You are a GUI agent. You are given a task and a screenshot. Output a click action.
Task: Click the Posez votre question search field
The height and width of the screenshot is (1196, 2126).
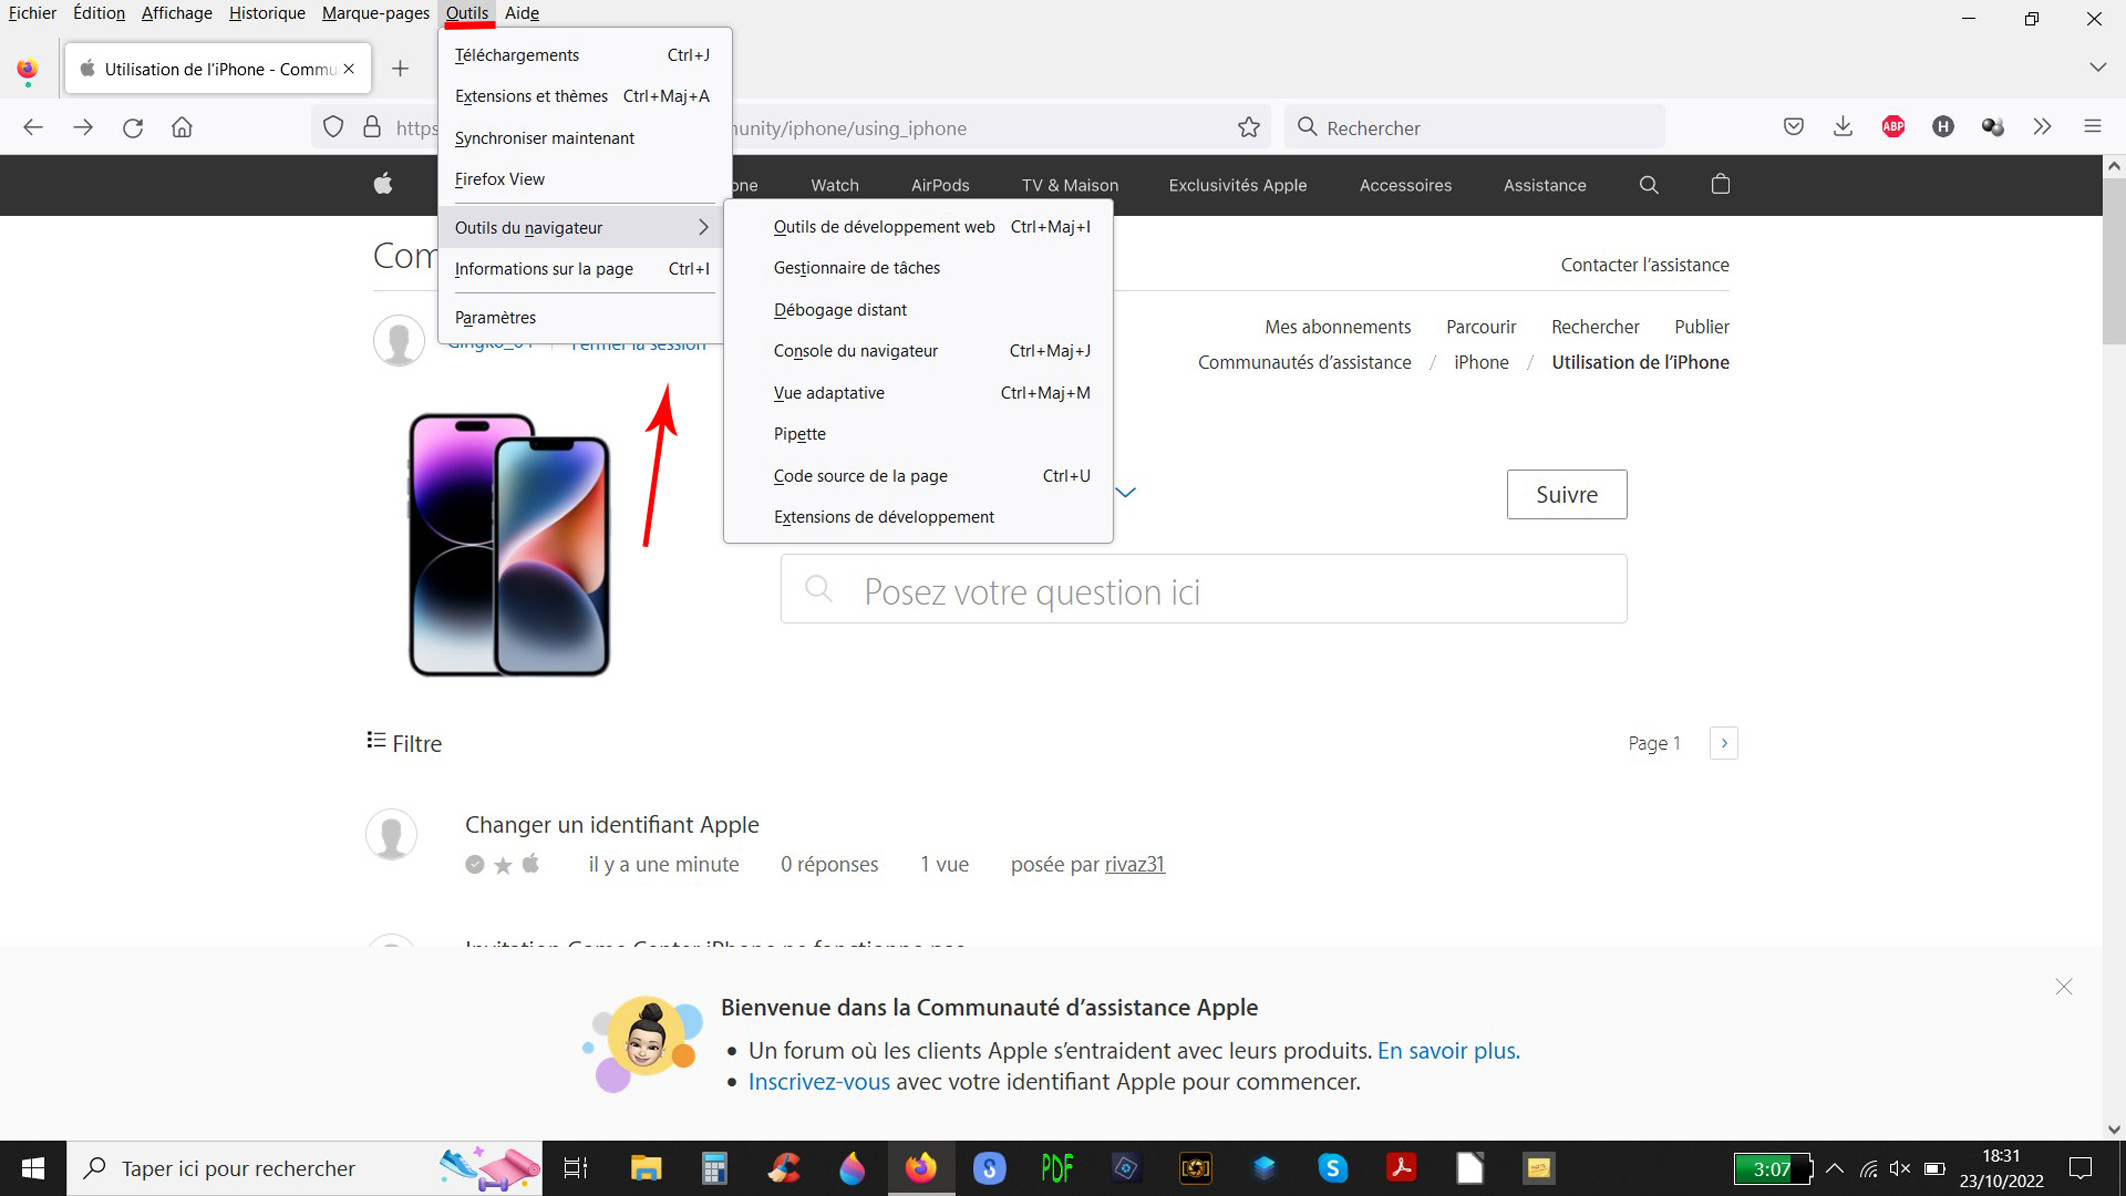(1203, 591)
